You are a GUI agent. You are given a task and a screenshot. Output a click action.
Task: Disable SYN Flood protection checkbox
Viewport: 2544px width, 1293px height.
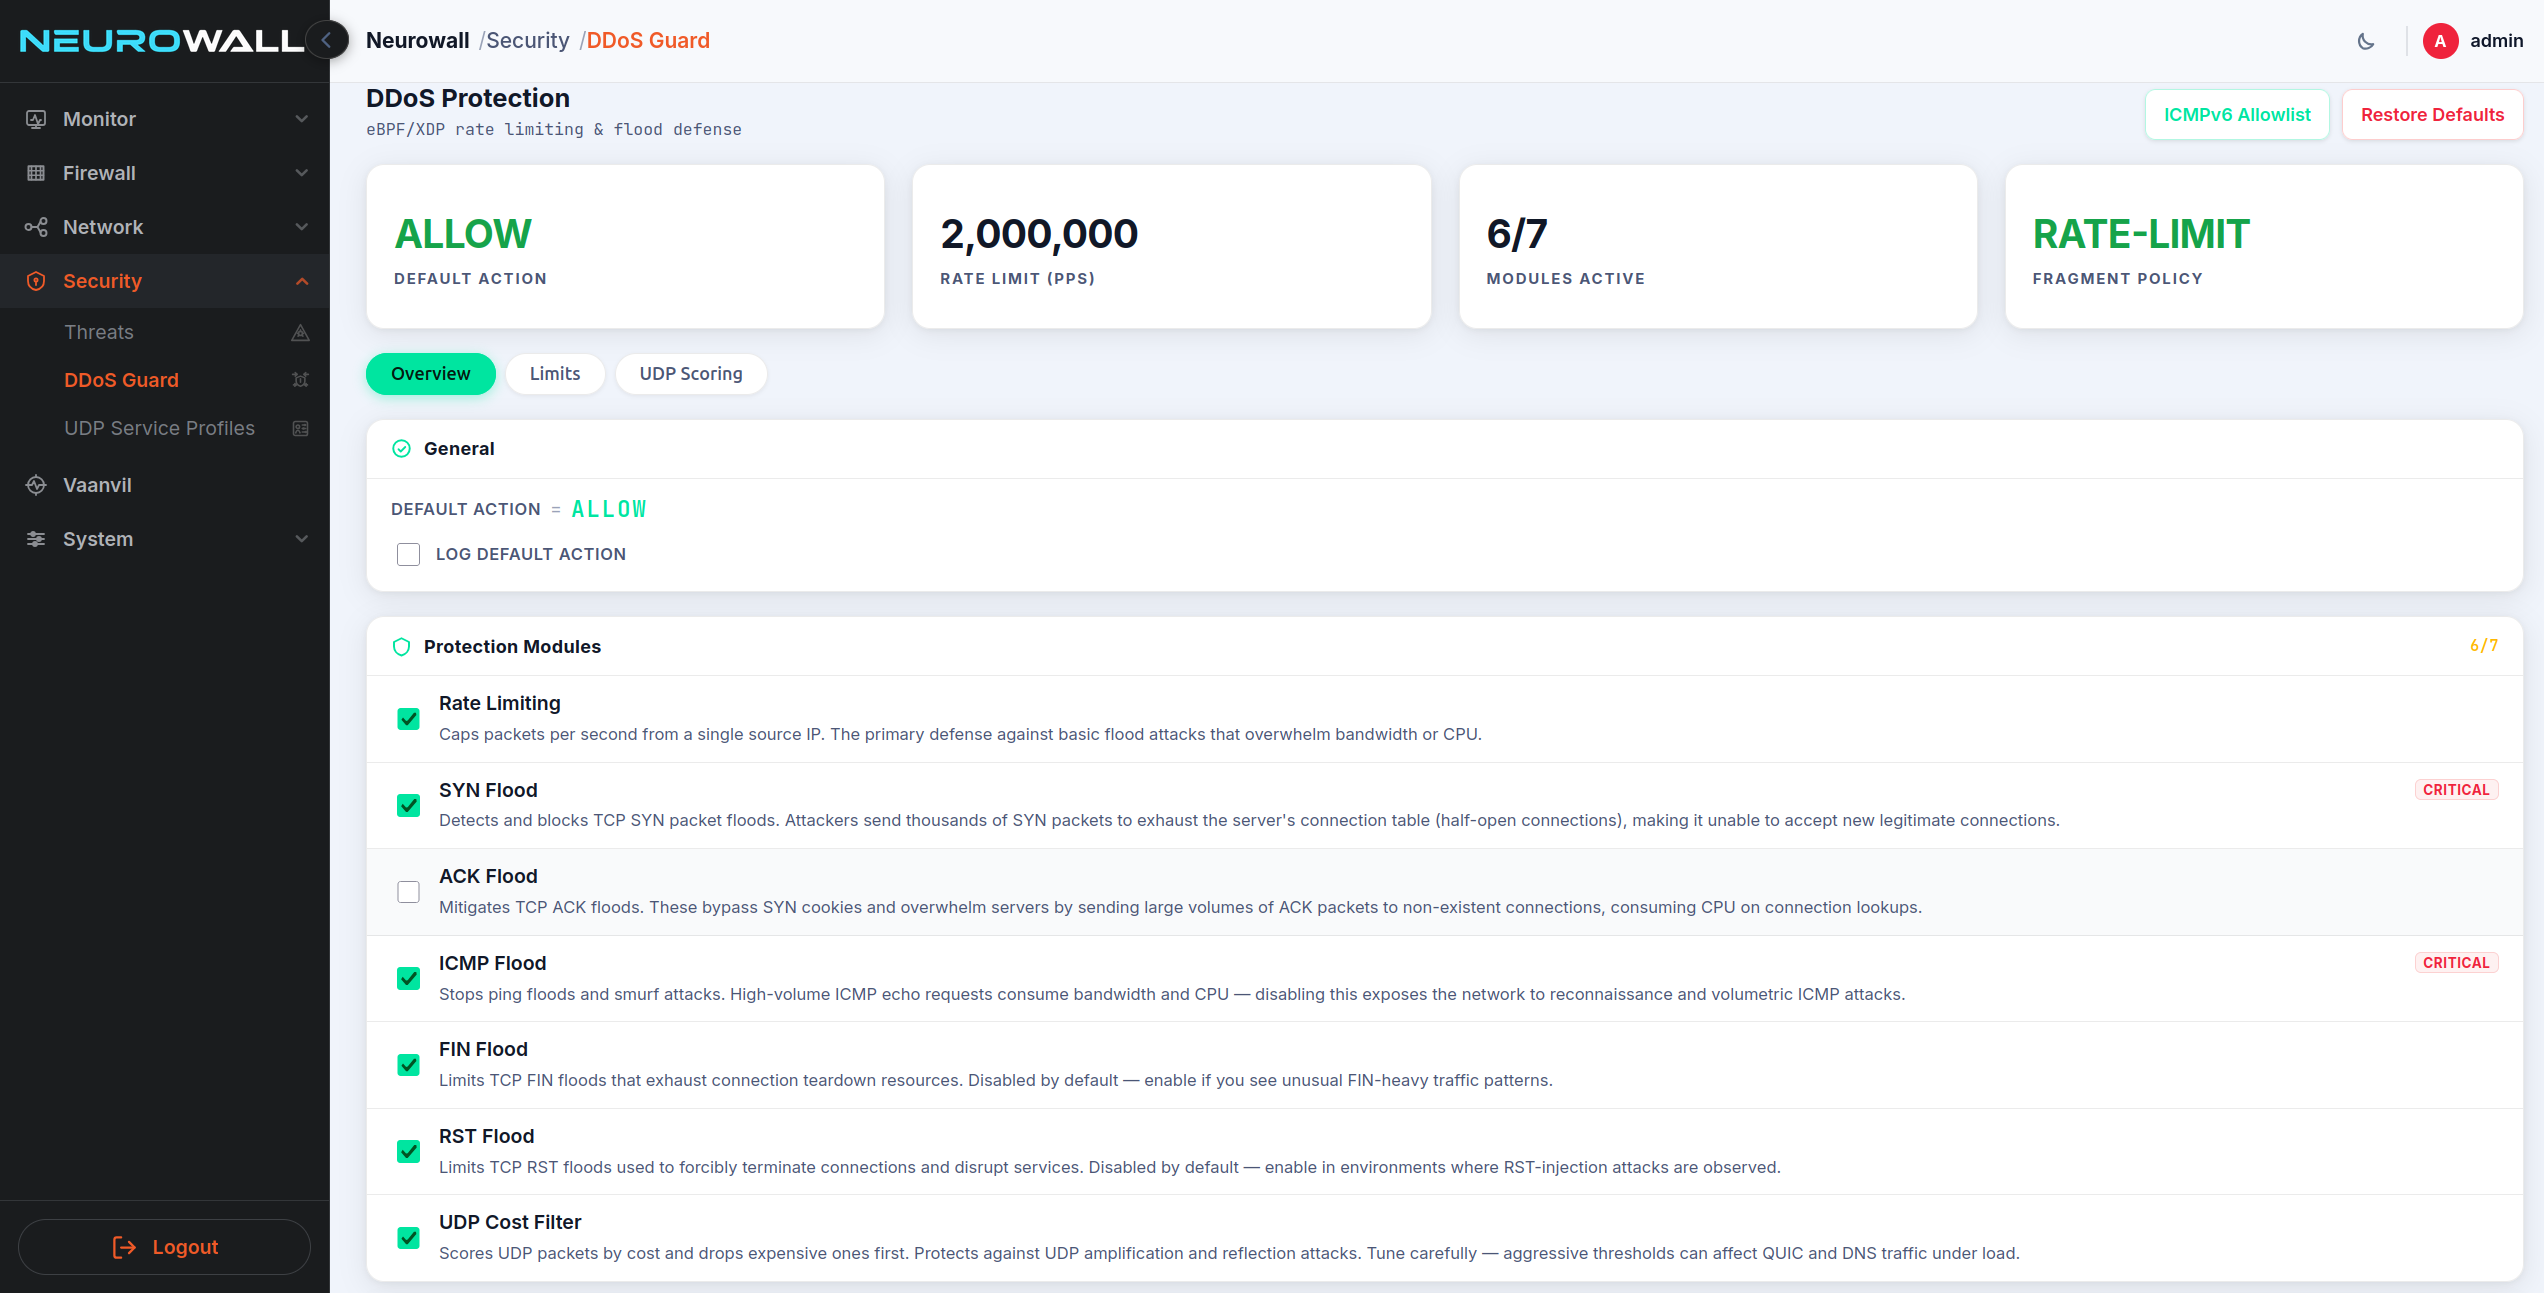pos(408,805)
